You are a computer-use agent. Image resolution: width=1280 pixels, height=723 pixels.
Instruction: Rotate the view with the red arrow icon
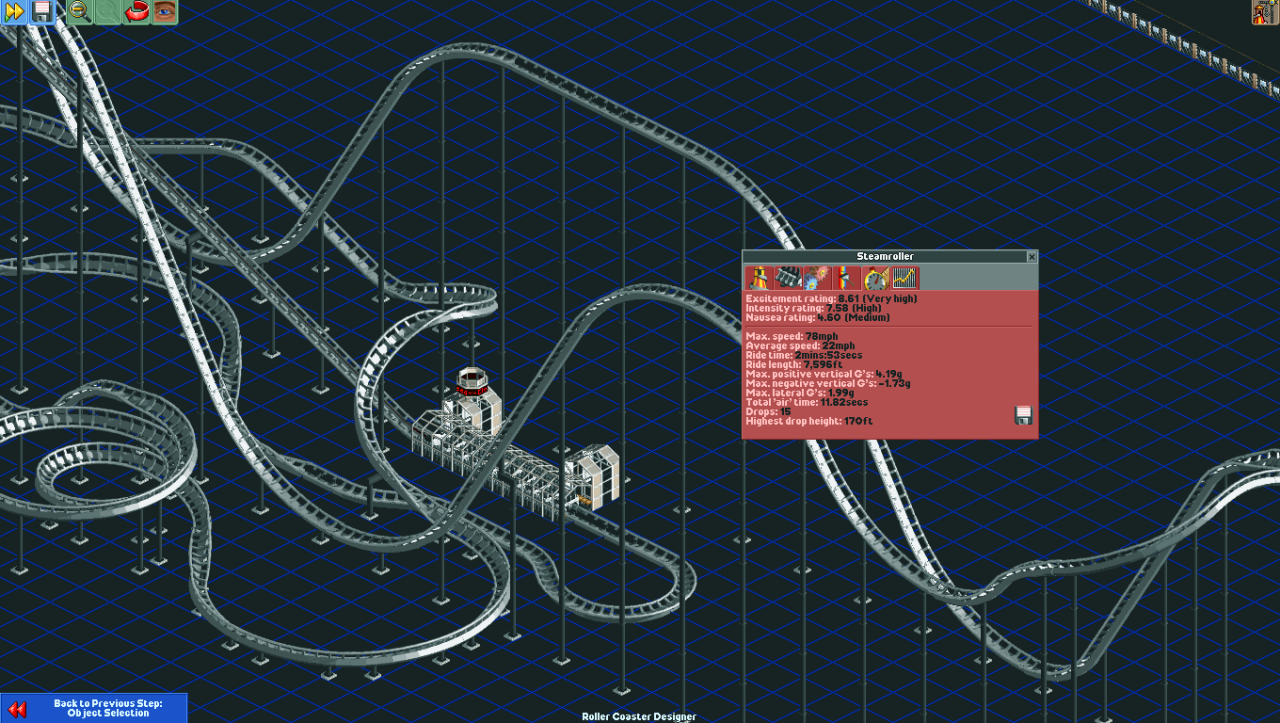click(137, 12)
